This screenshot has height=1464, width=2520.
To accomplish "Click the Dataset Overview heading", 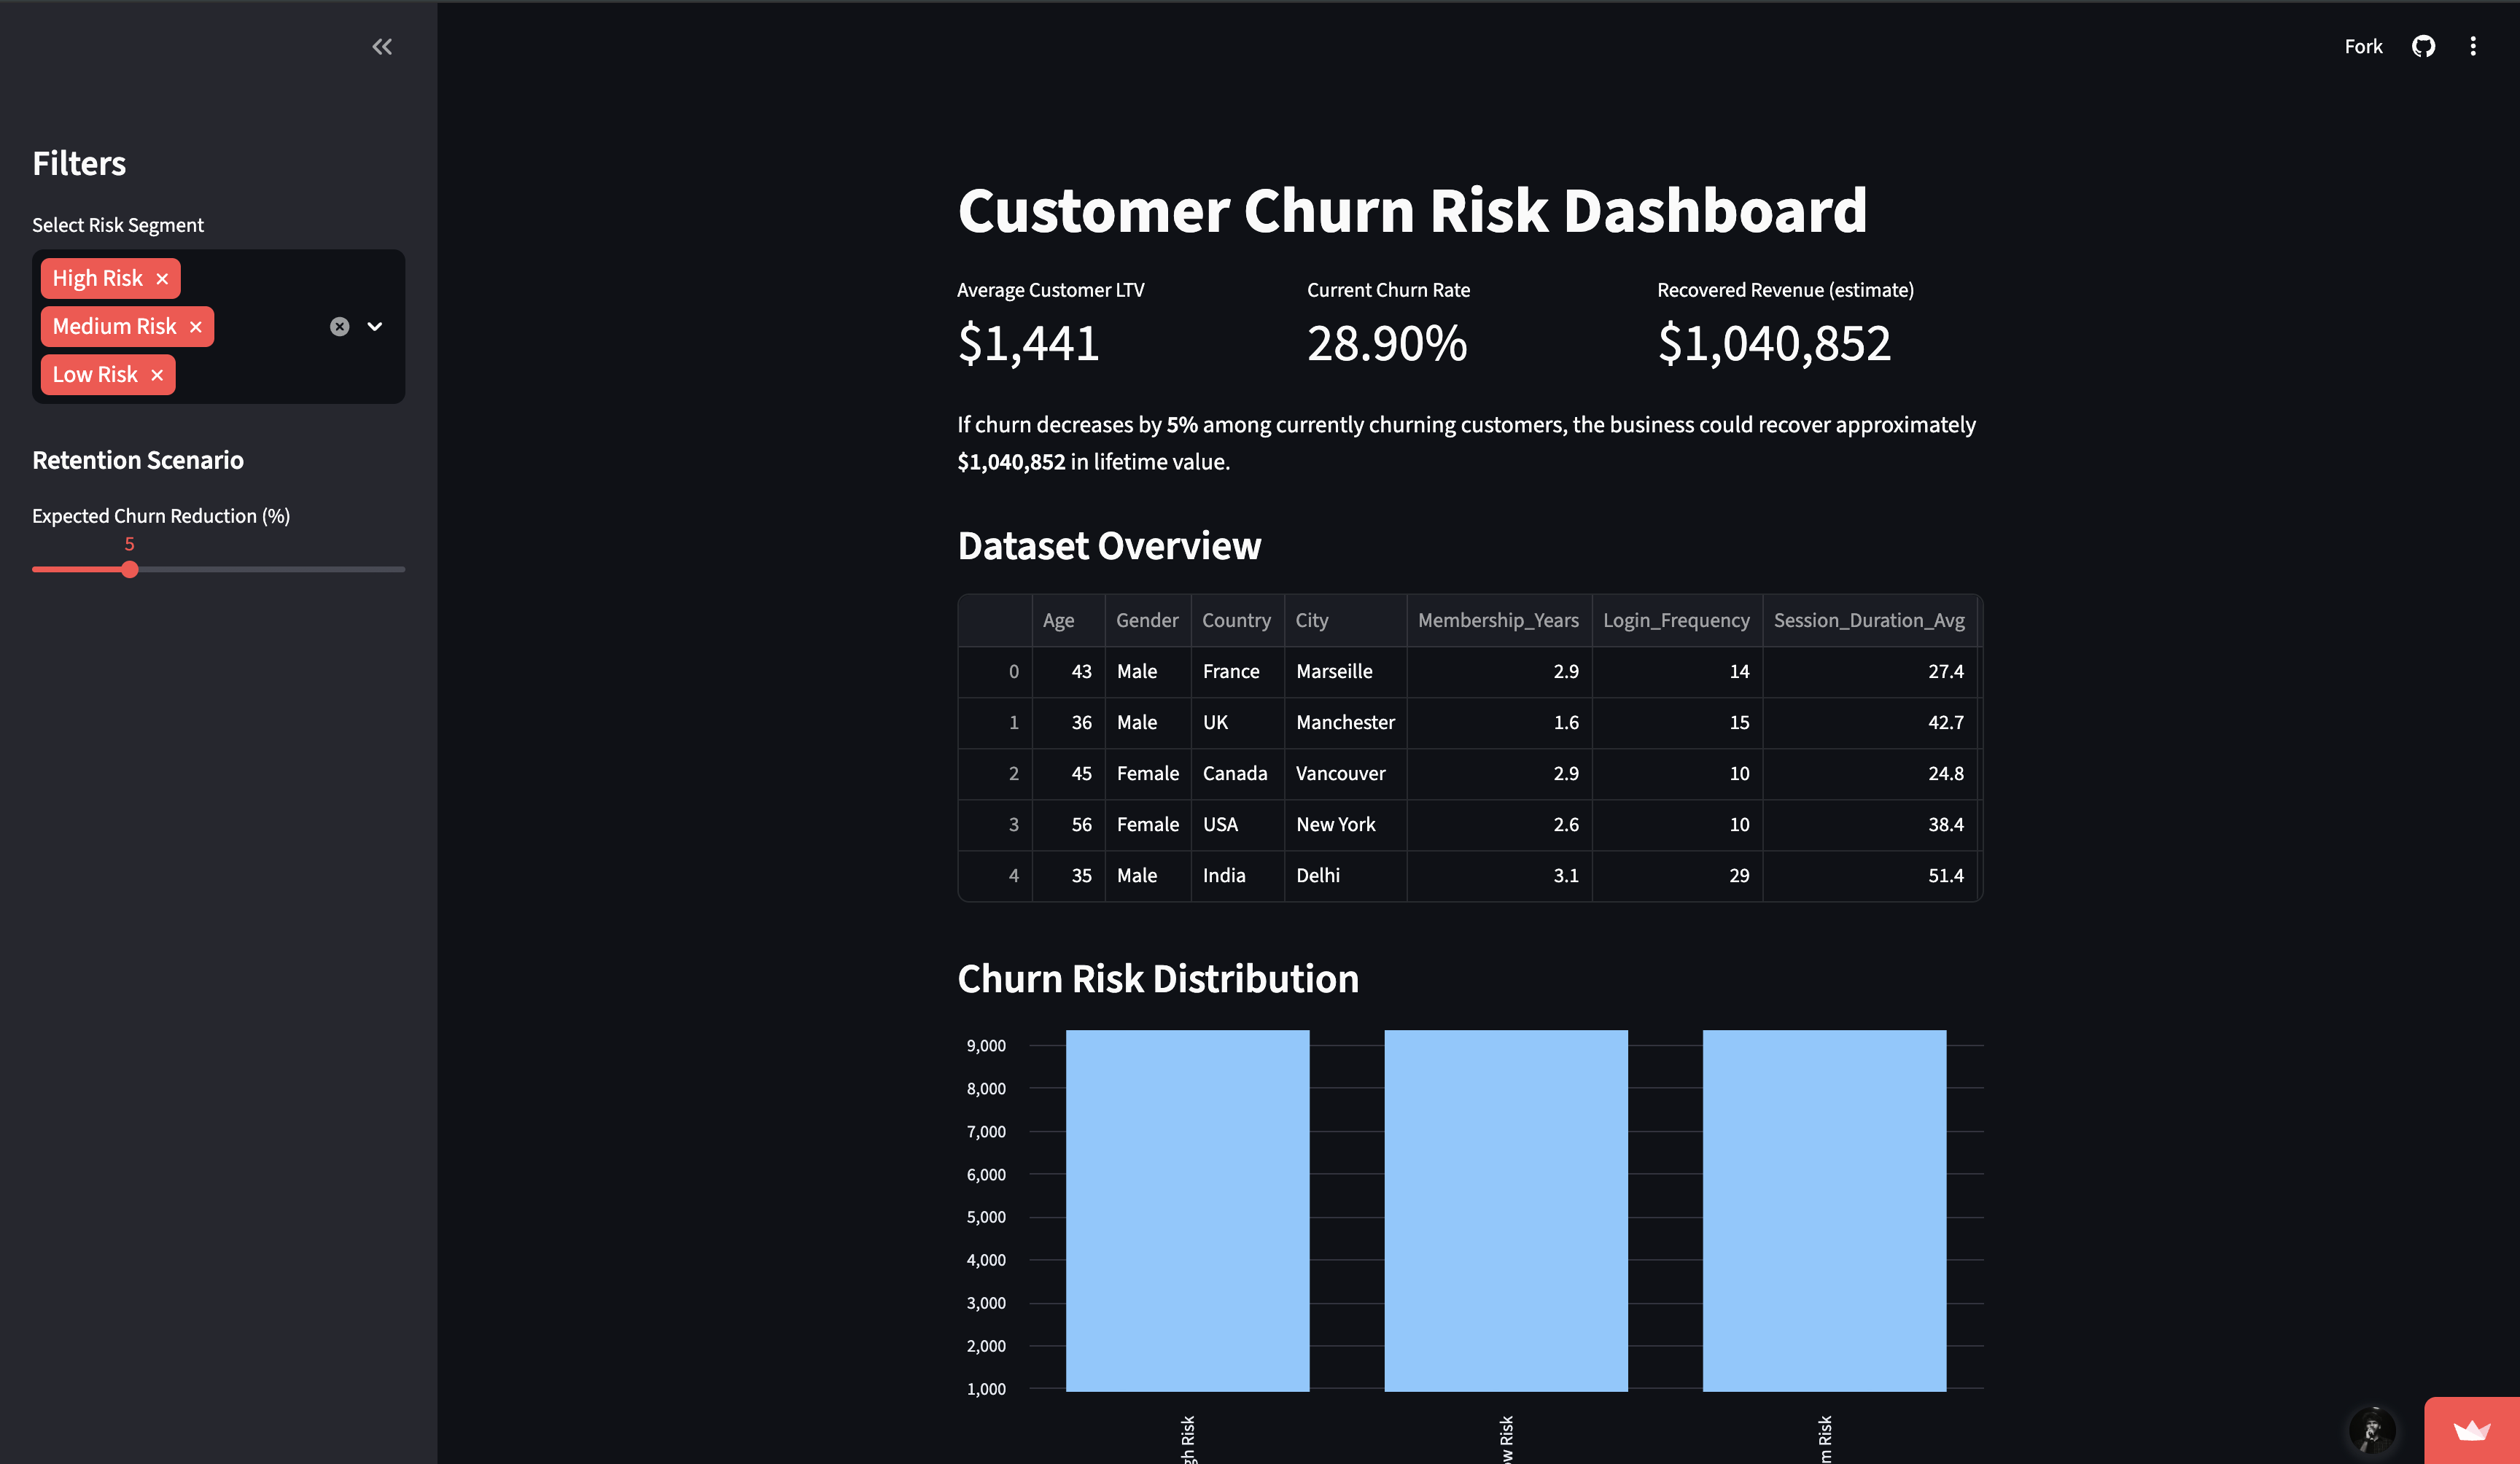I will (x=1109, y=546).
